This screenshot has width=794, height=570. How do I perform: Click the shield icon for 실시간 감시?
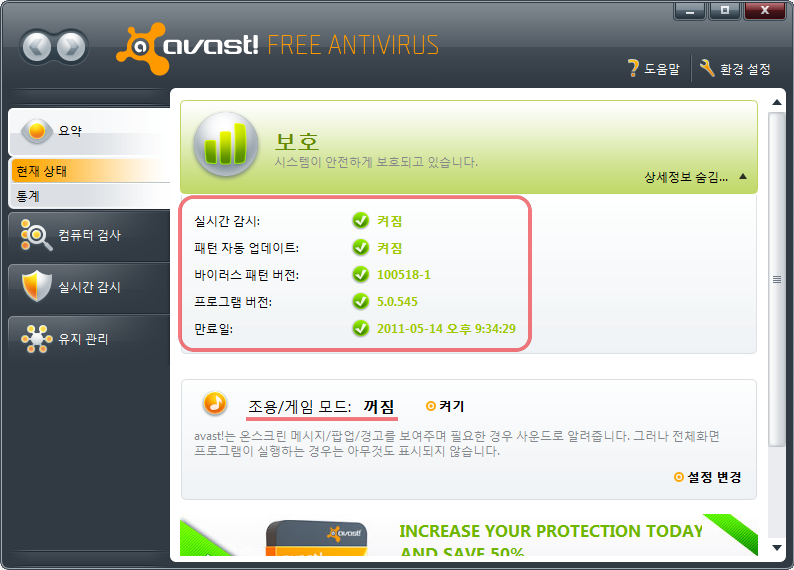tap(36, 287)
